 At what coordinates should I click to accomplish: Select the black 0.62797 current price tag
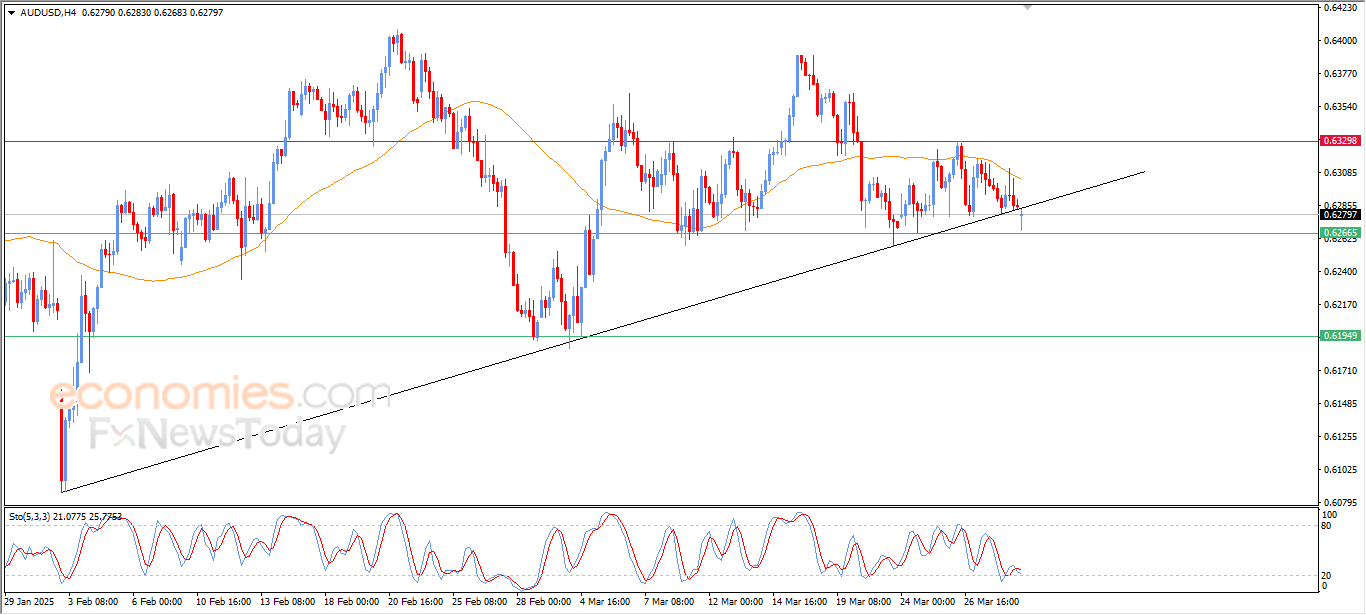tap(1340, 214)
